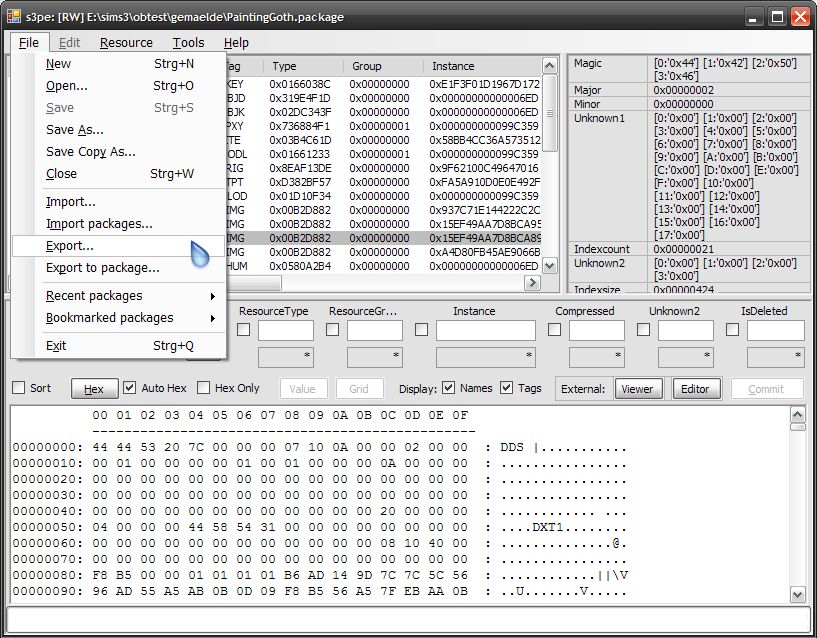817x638 pixels.
Task: Click the external Editor button
Action: coord(695,389)
